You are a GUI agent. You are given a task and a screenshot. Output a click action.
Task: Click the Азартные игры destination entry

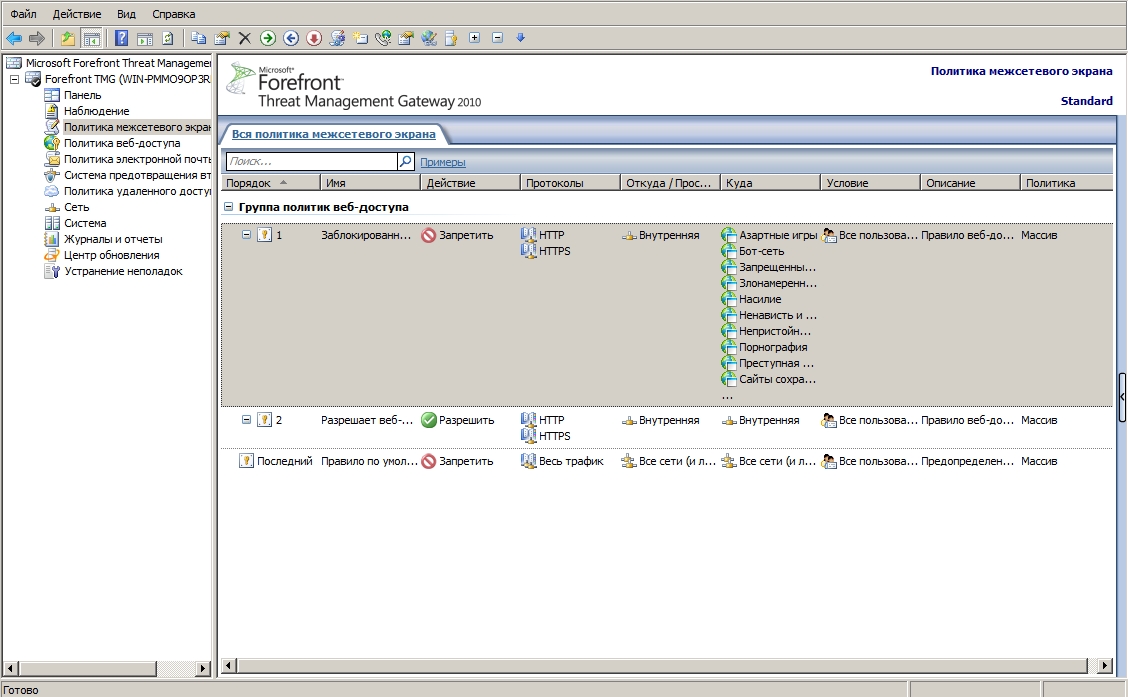[x=778, y=235]
